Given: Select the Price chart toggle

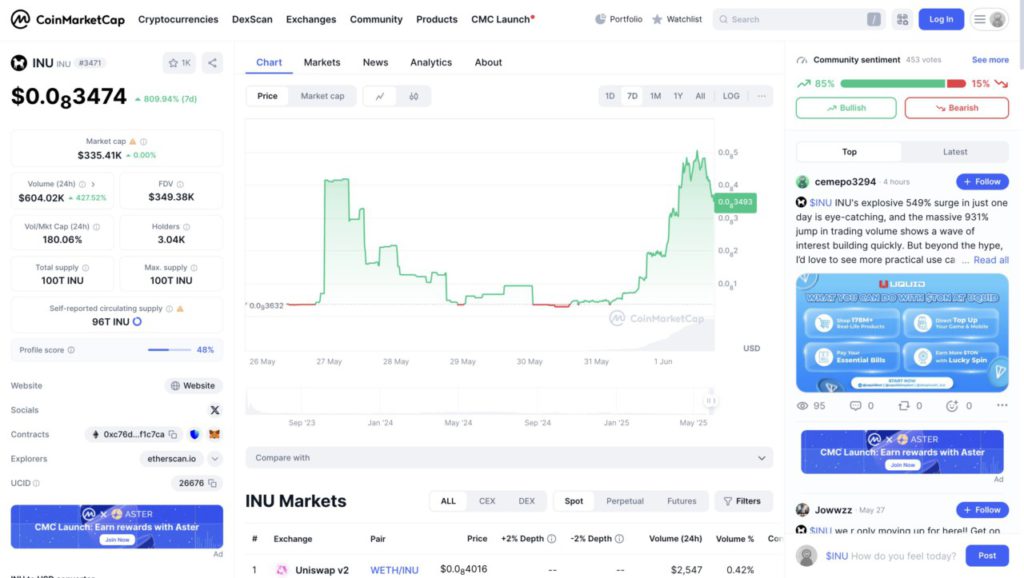Looking at the screenshot, I should (267, 96).
